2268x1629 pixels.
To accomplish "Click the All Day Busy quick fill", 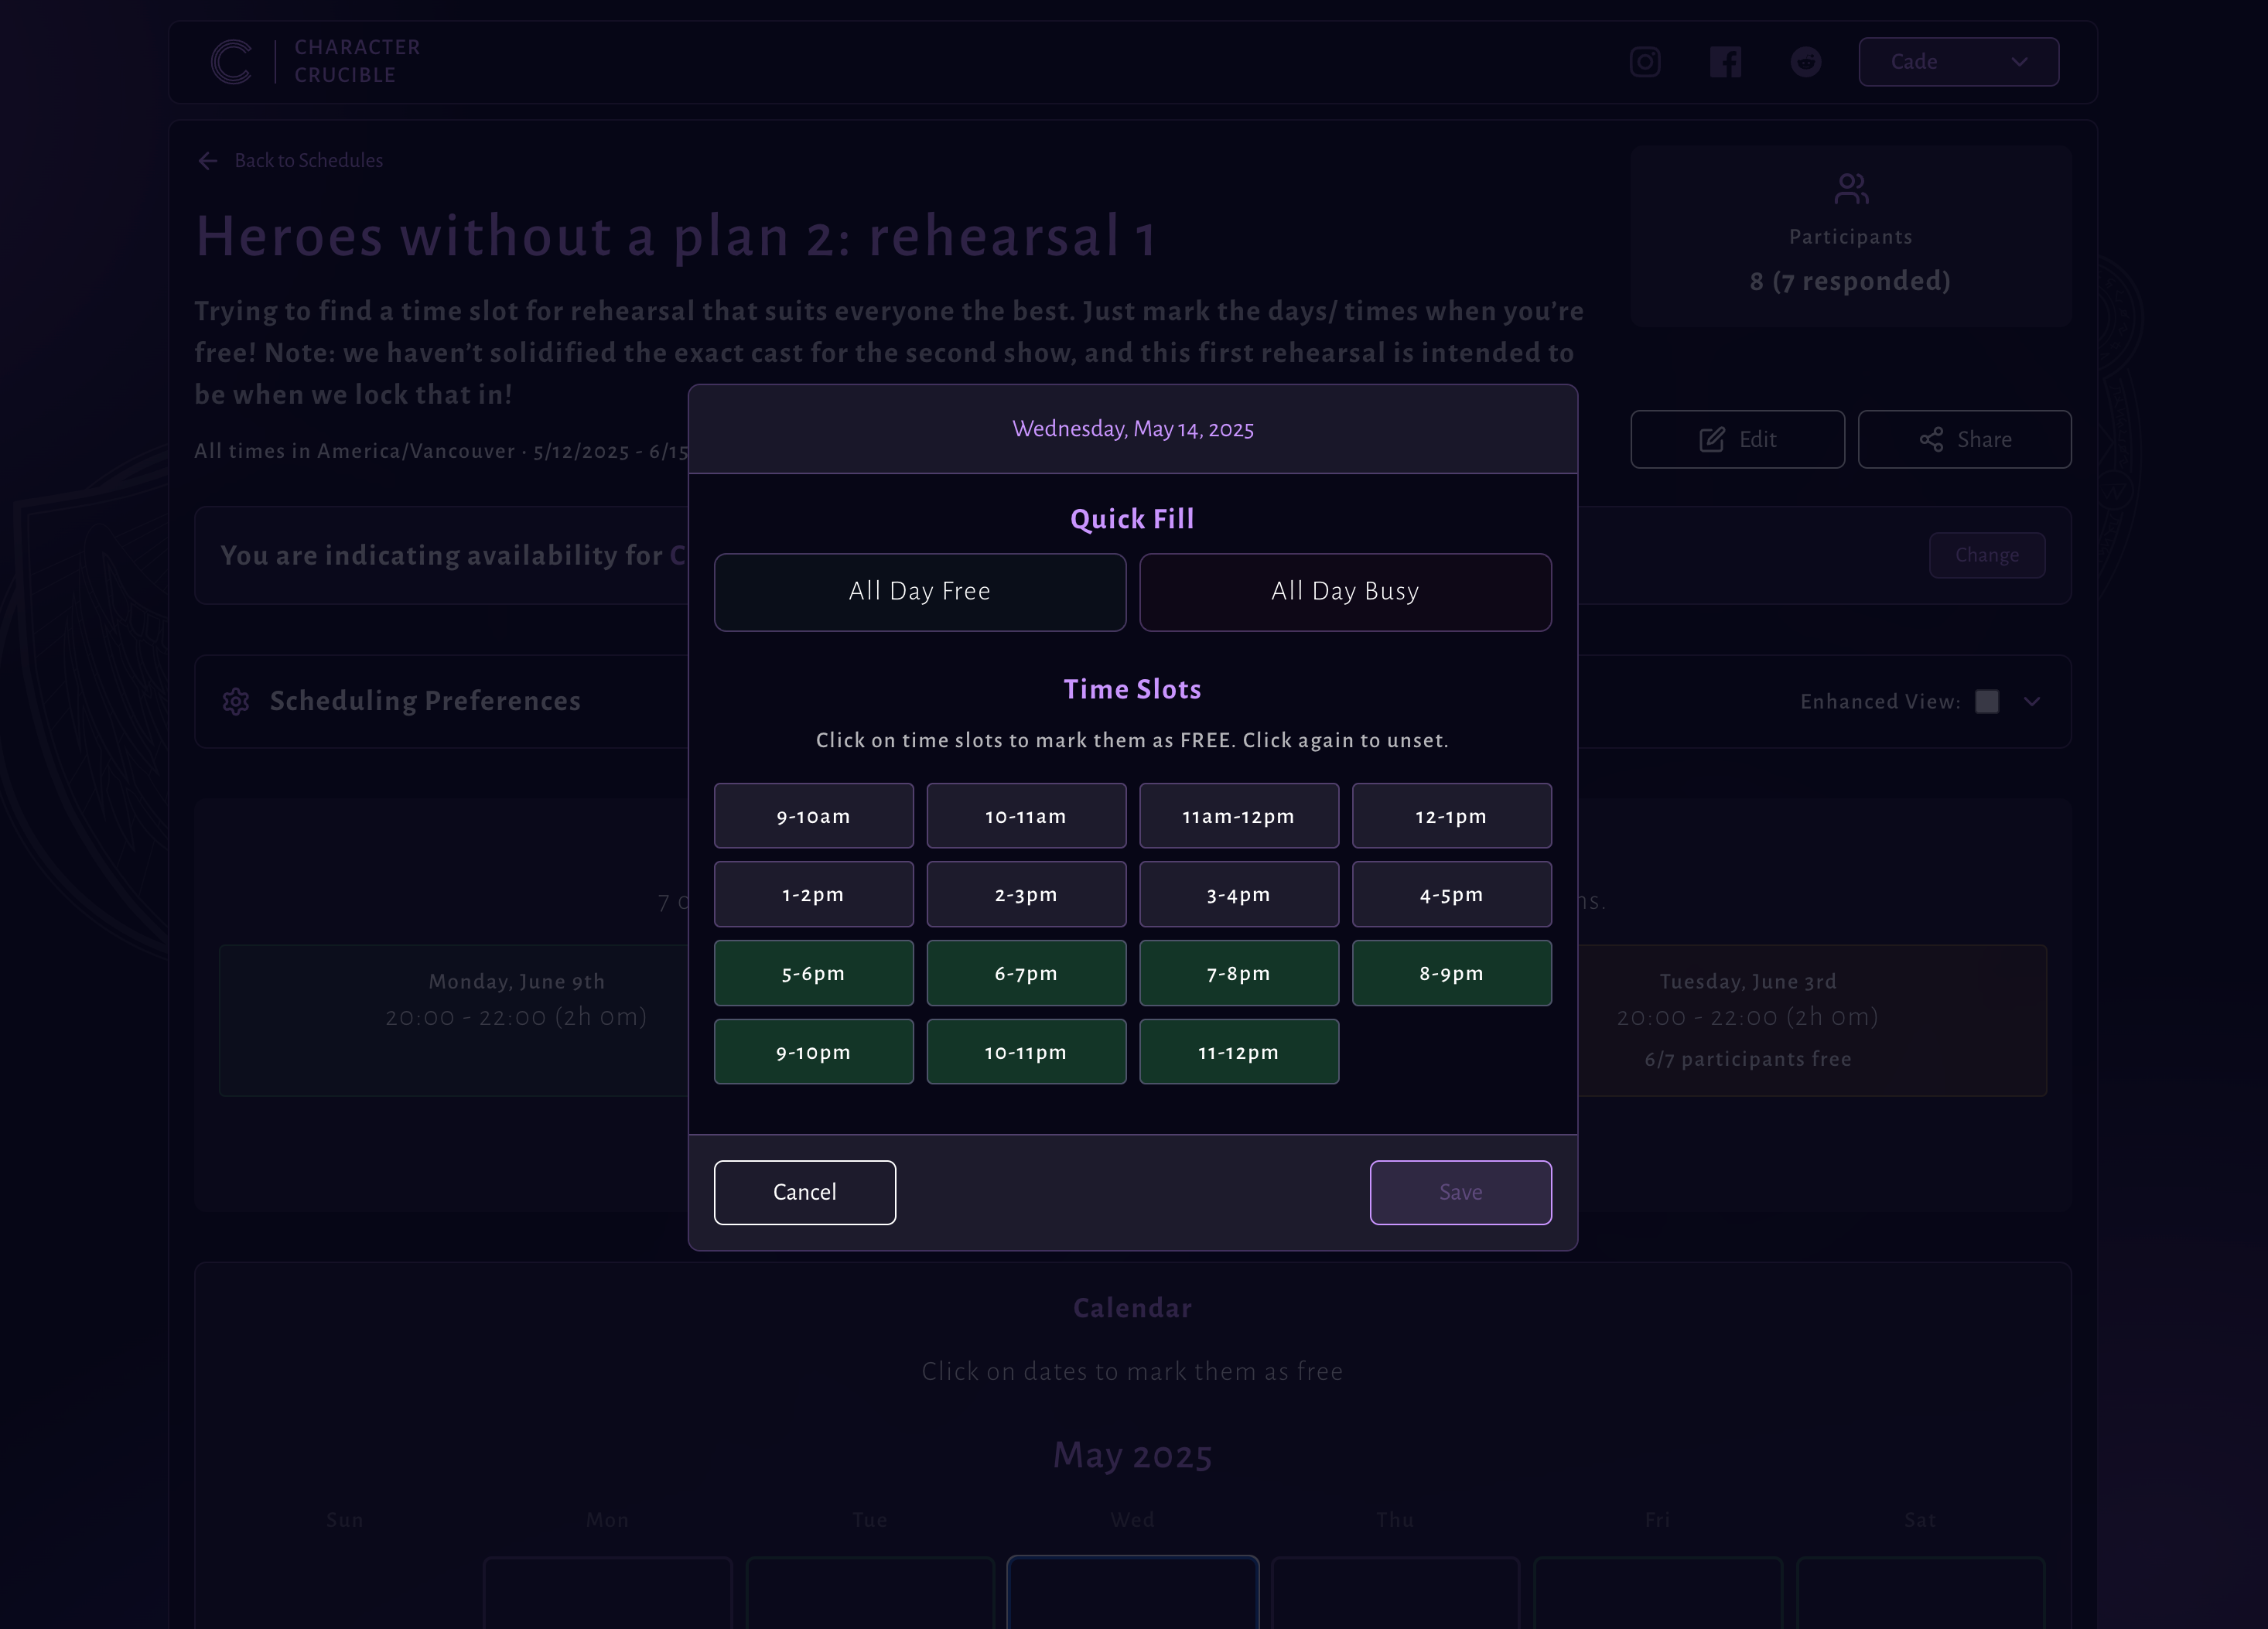I will (x=1345, y=591).
